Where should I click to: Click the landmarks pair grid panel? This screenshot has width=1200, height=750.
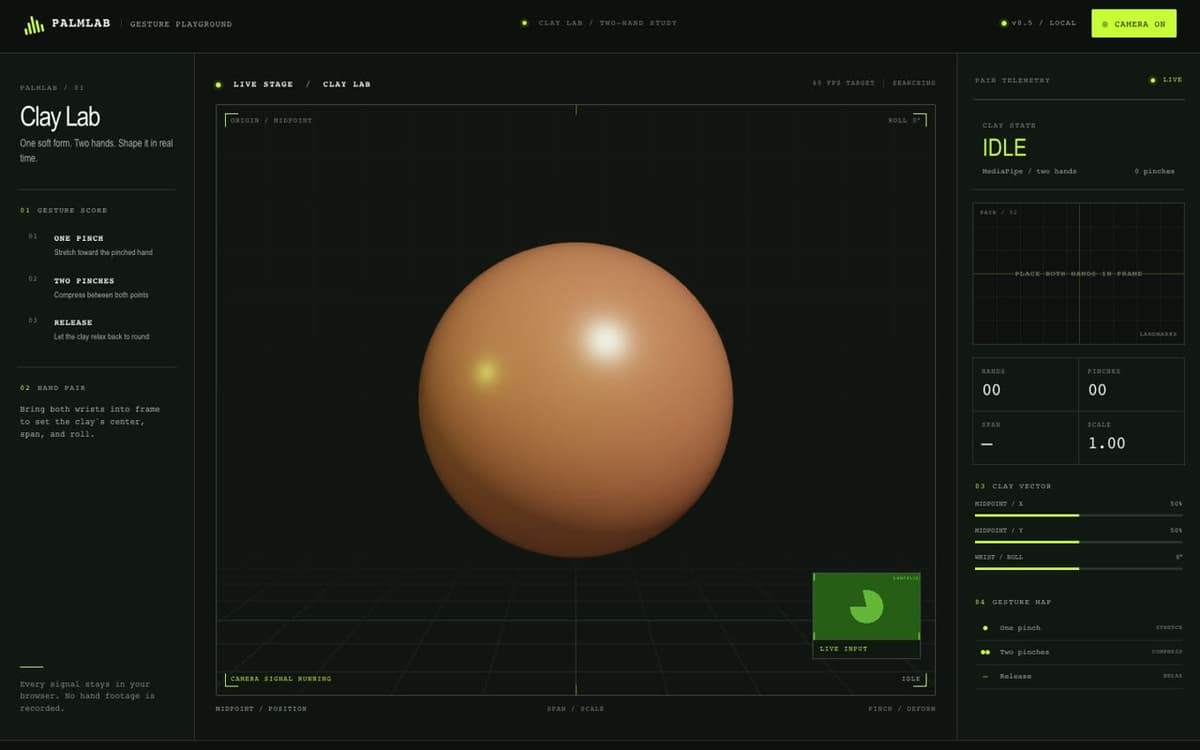(1078, 273)
